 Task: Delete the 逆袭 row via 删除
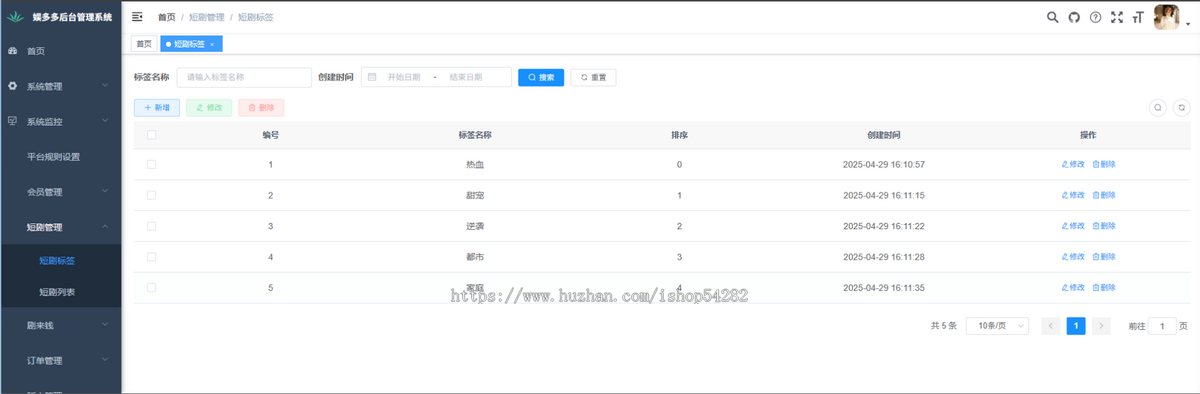(x=1104, y=226)
